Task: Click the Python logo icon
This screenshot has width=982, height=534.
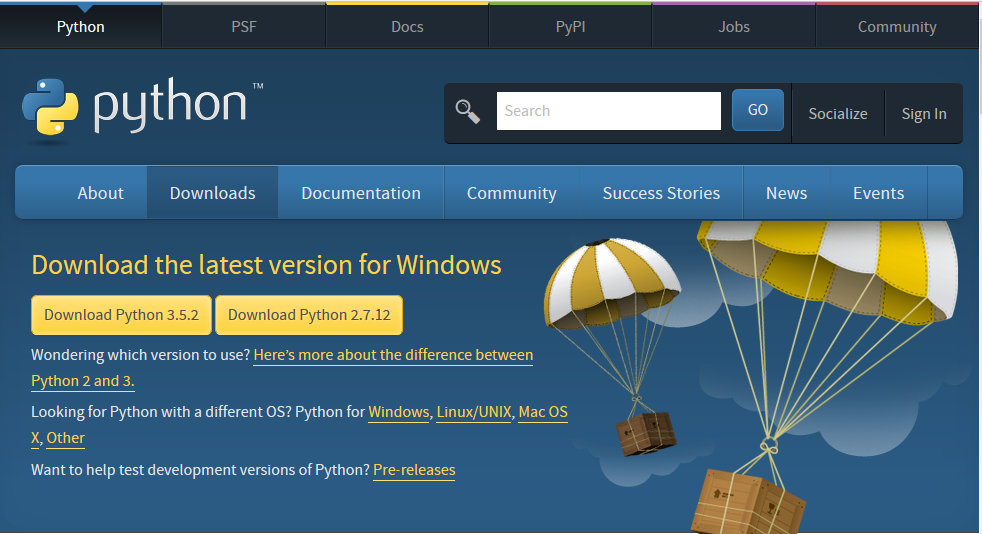Action: click(x=50, y=106)
